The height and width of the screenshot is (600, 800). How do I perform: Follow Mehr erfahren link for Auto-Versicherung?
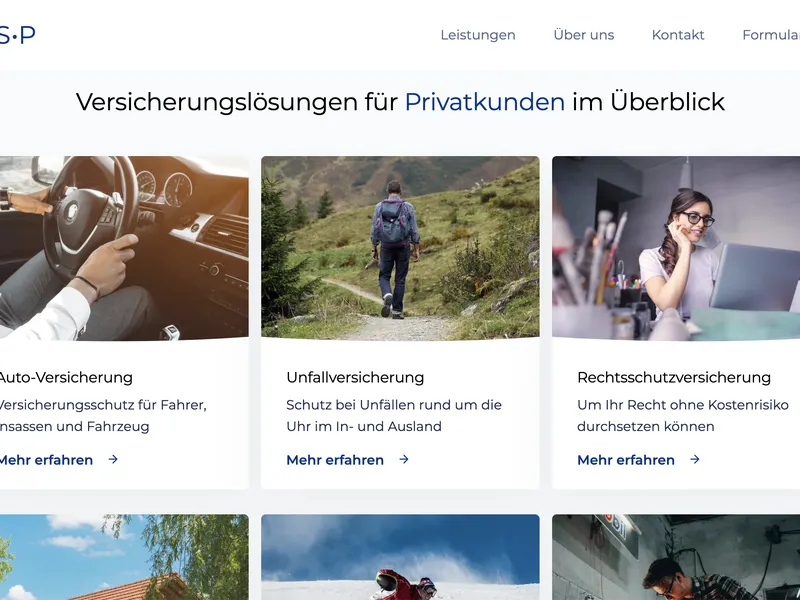[x=46, y=460]
